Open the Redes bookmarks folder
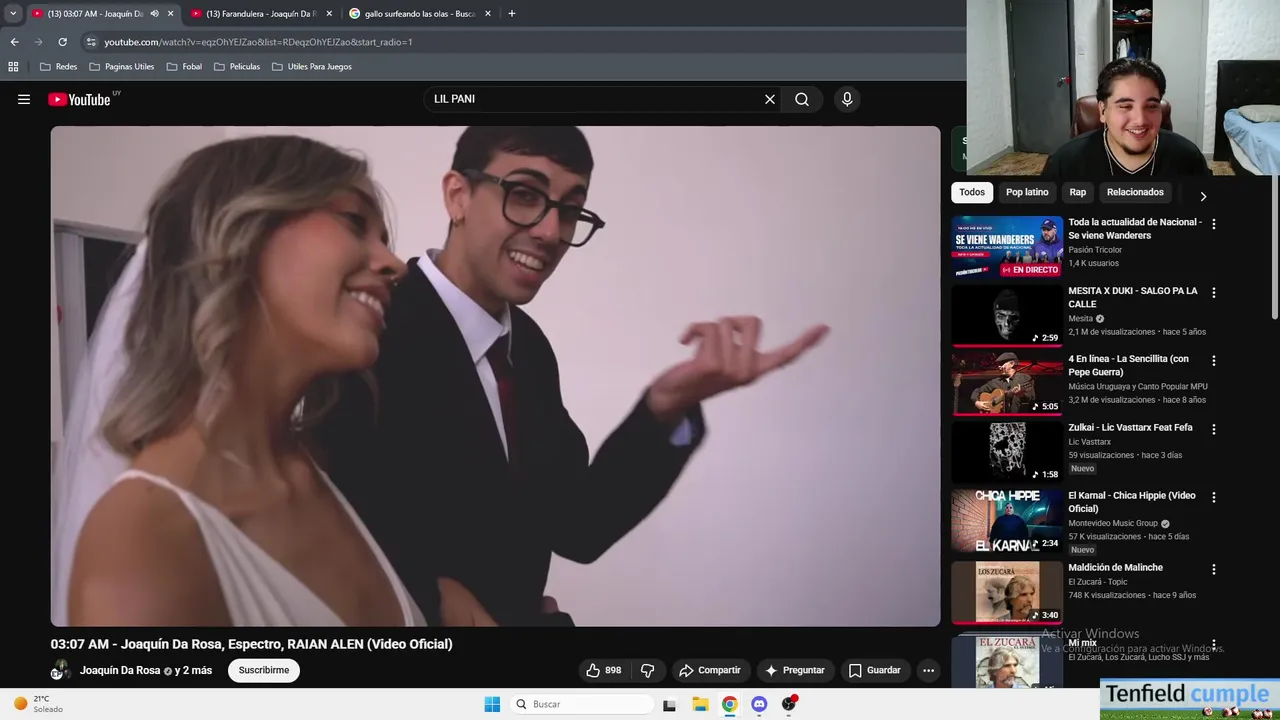1280x720 pixels. point(58,67)
